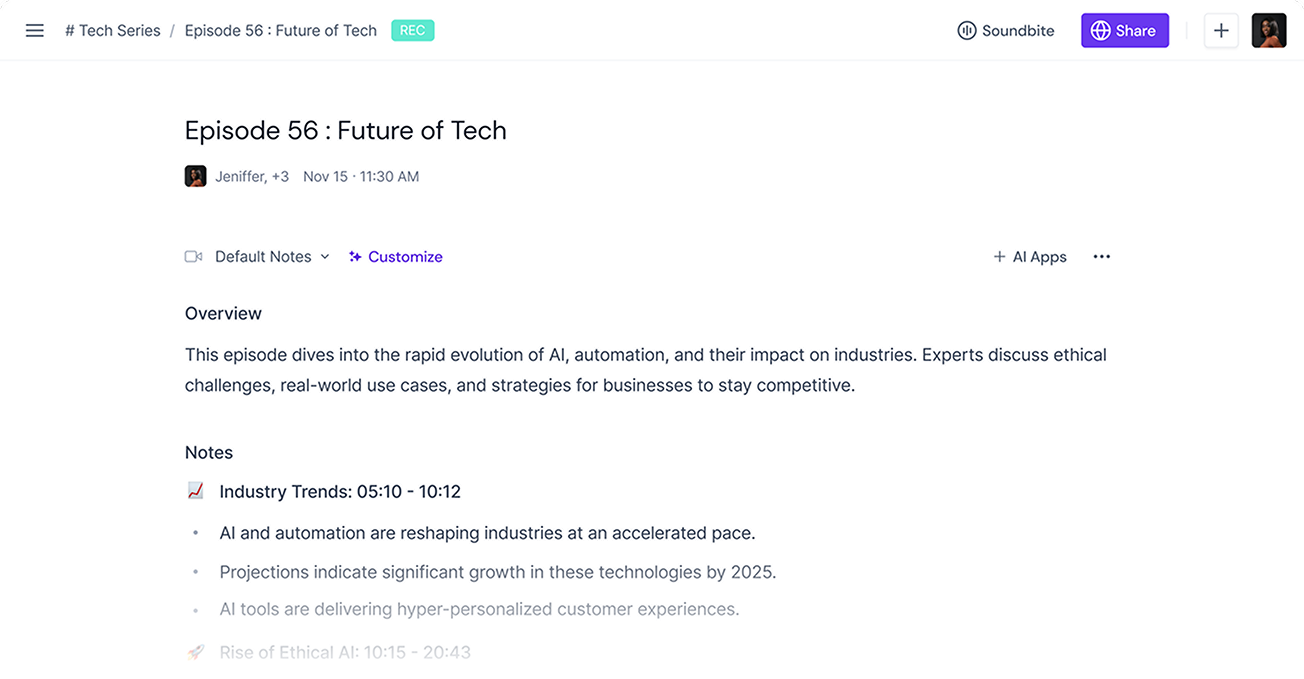
Task: Open the Default Notes dropdown
Action: click(x=325, y=256)
